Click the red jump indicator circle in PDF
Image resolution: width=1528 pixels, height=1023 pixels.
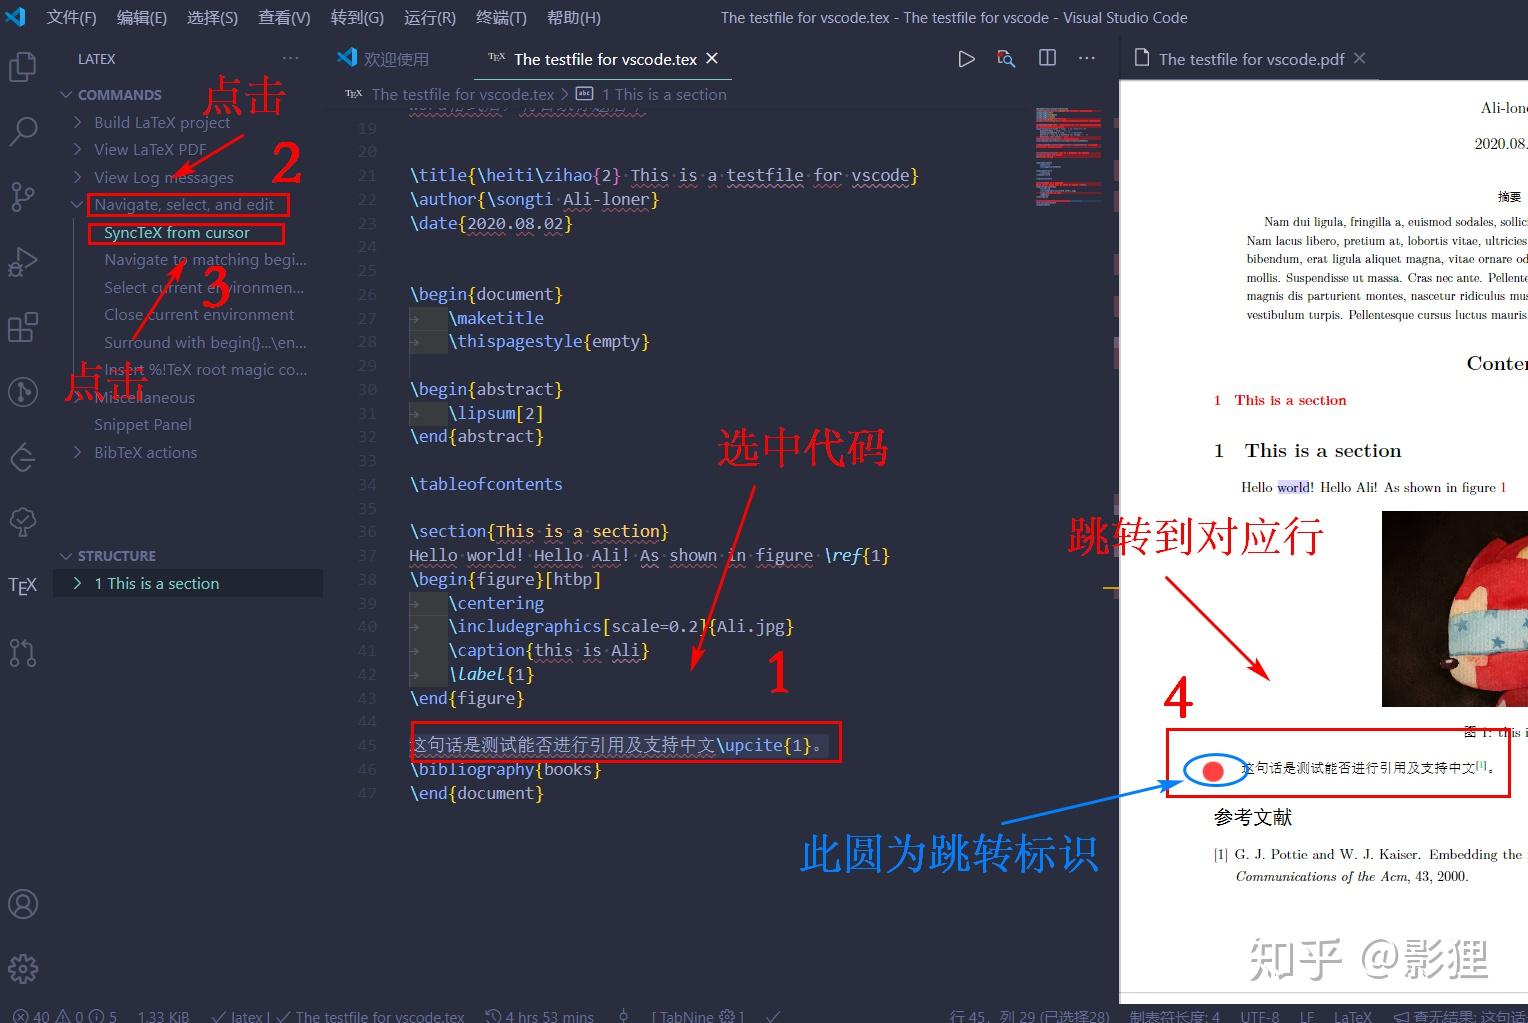click(1213, 771)
